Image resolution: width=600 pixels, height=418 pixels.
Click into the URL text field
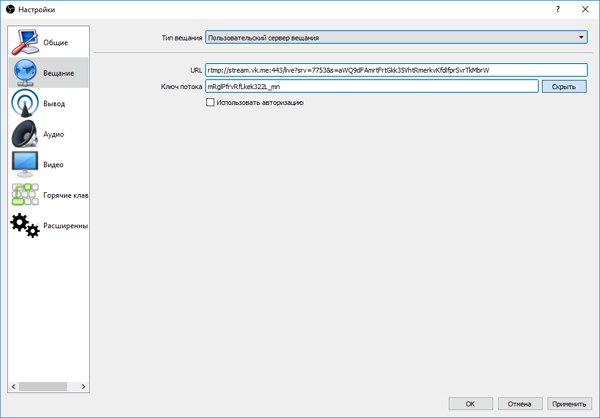point(396,70)
